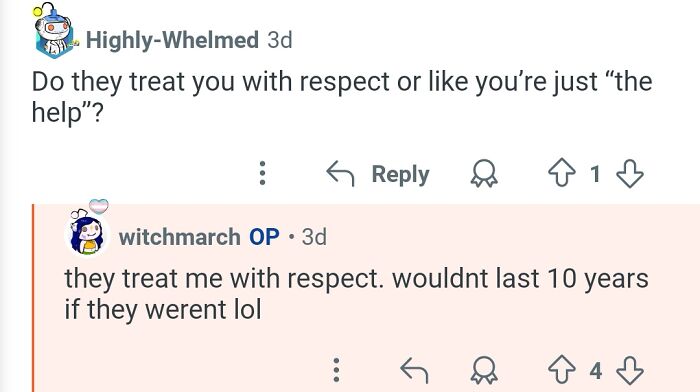
Task: Tap witchmarch's reply text about respect
Action: 356,294
